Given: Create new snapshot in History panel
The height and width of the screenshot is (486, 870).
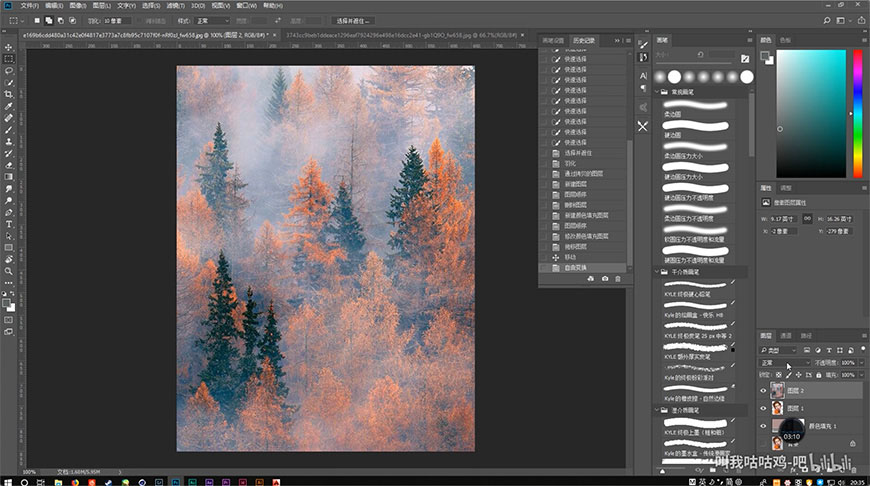Looking at the screenshot, I should [605, 278].
